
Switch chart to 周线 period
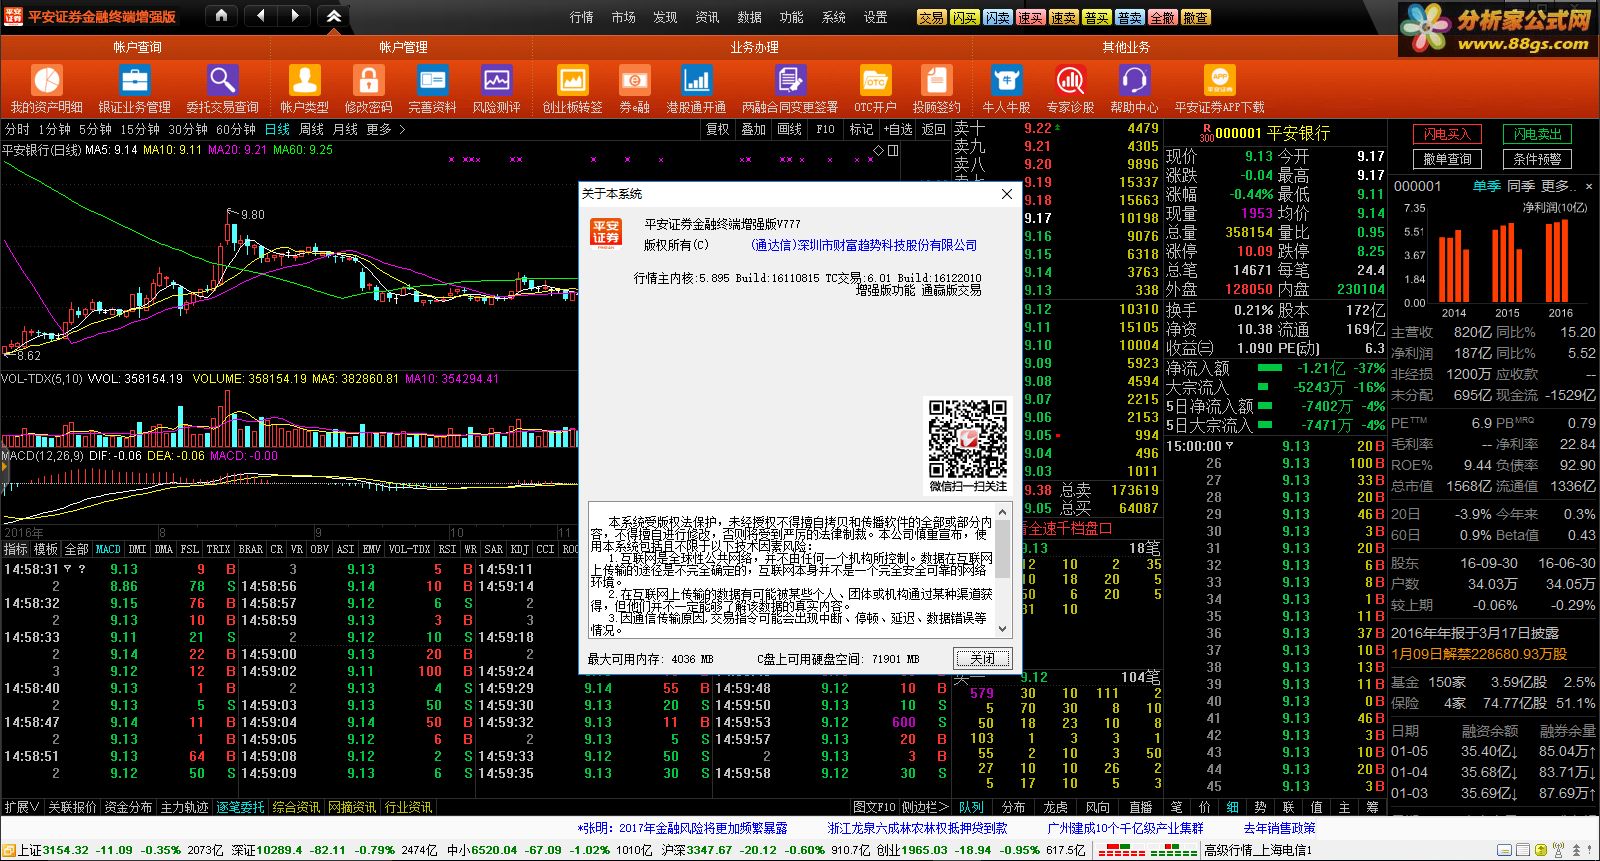coord(311,130)
